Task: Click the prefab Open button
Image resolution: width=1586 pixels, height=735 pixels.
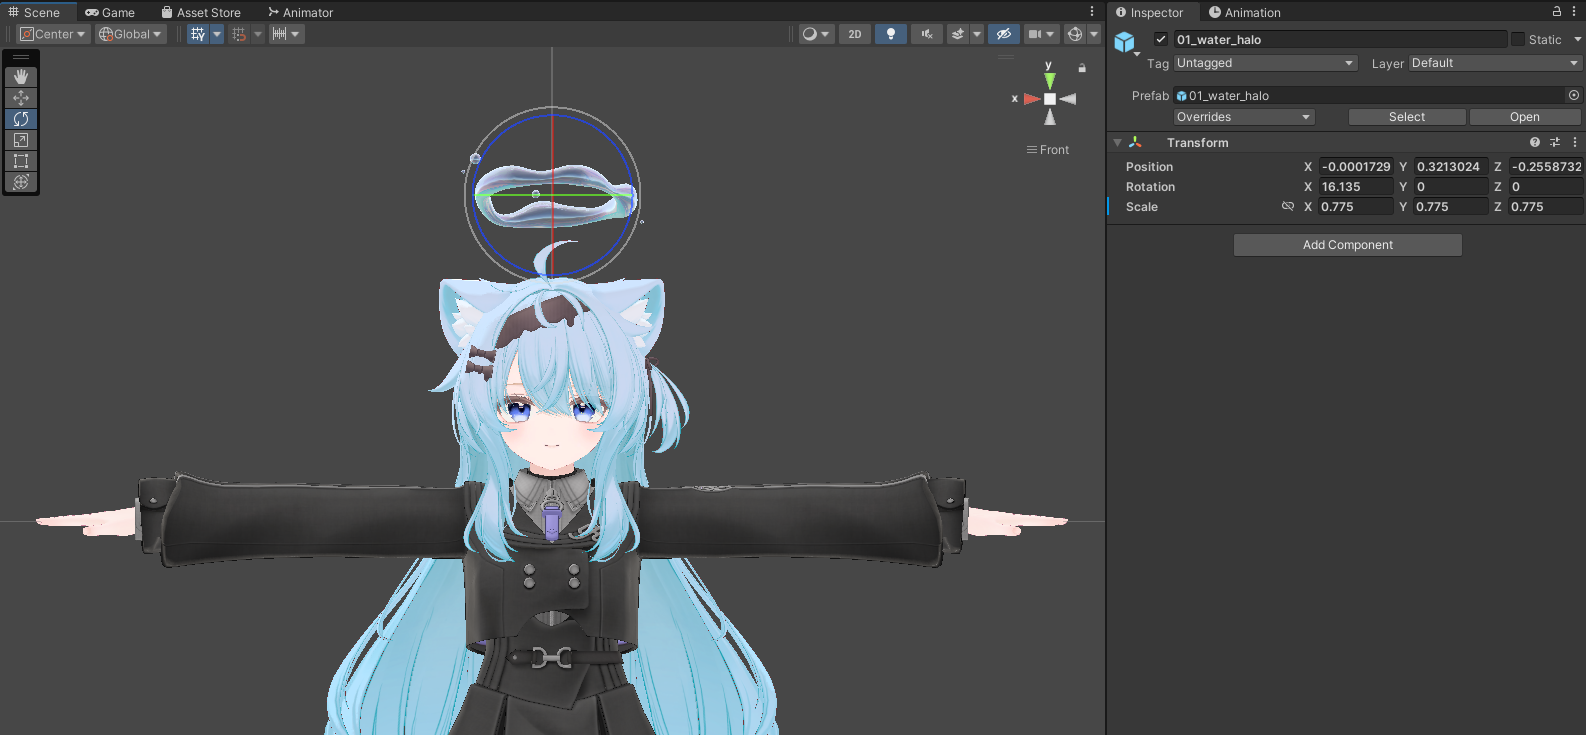Action: (1524, 117)
